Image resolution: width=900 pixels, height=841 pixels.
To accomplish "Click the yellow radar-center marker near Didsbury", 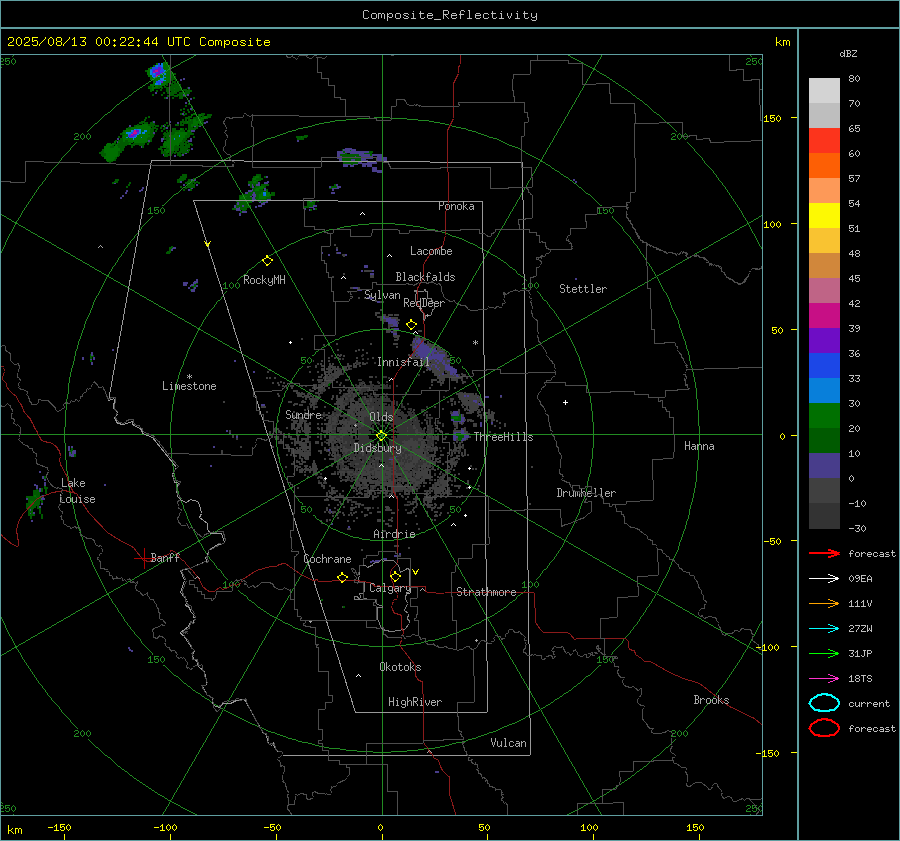I will 382,435.
